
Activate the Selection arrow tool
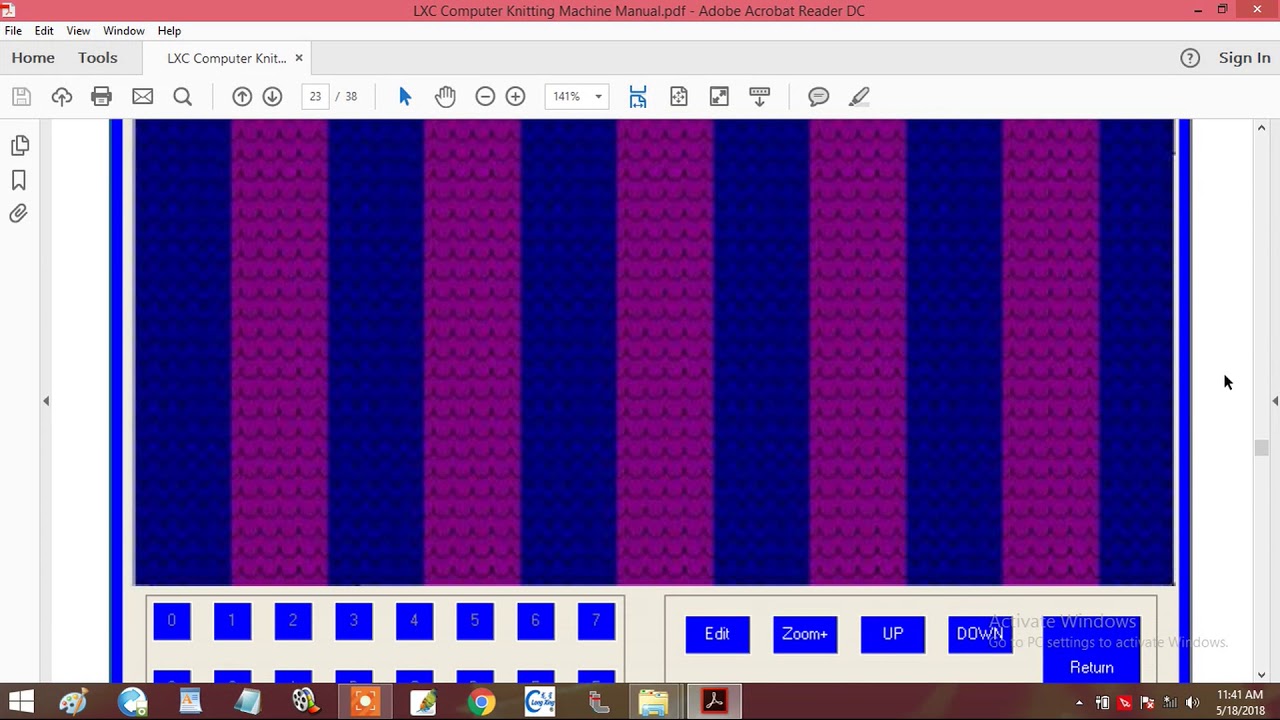tap(405, 97)
